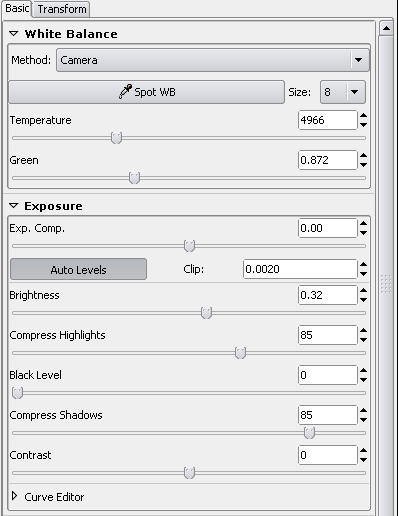The width and height of the screenshot is (398, 516).
Task: Decrease Green value with the down arrow
Action: 363,165
